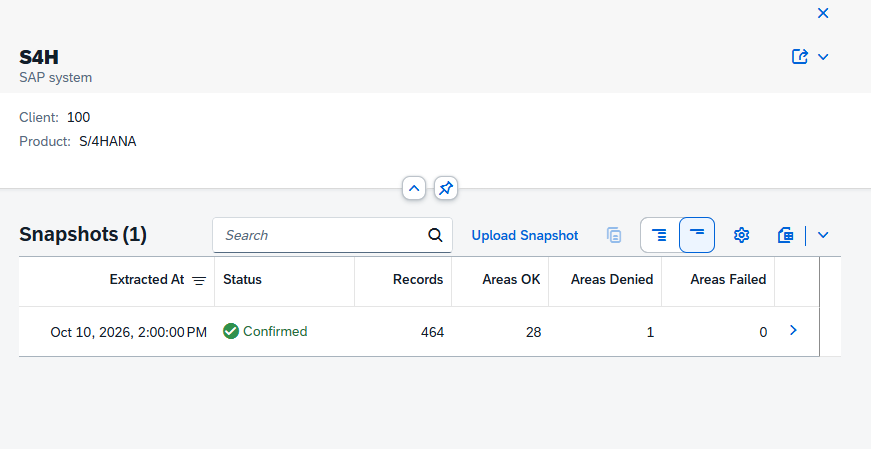The height and width of the screenshot is (449, 871).
Task: Collapse the header with the up chevron
Action: point(414,188)
